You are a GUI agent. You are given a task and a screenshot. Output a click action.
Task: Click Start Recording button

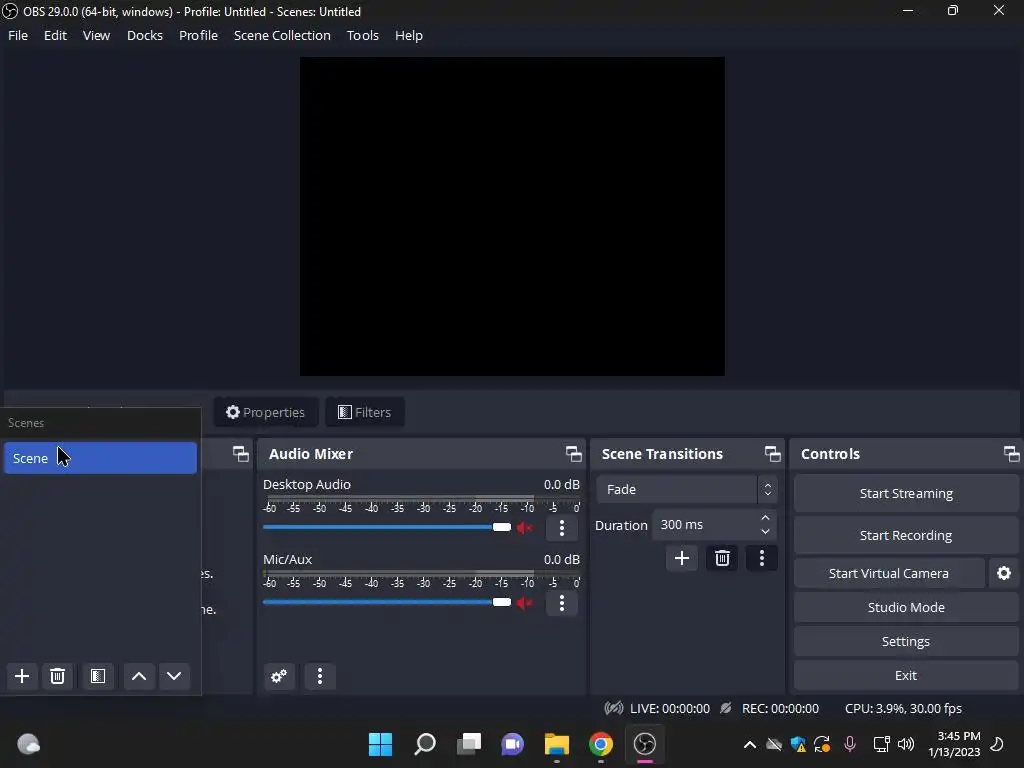(x=906, y=536)
